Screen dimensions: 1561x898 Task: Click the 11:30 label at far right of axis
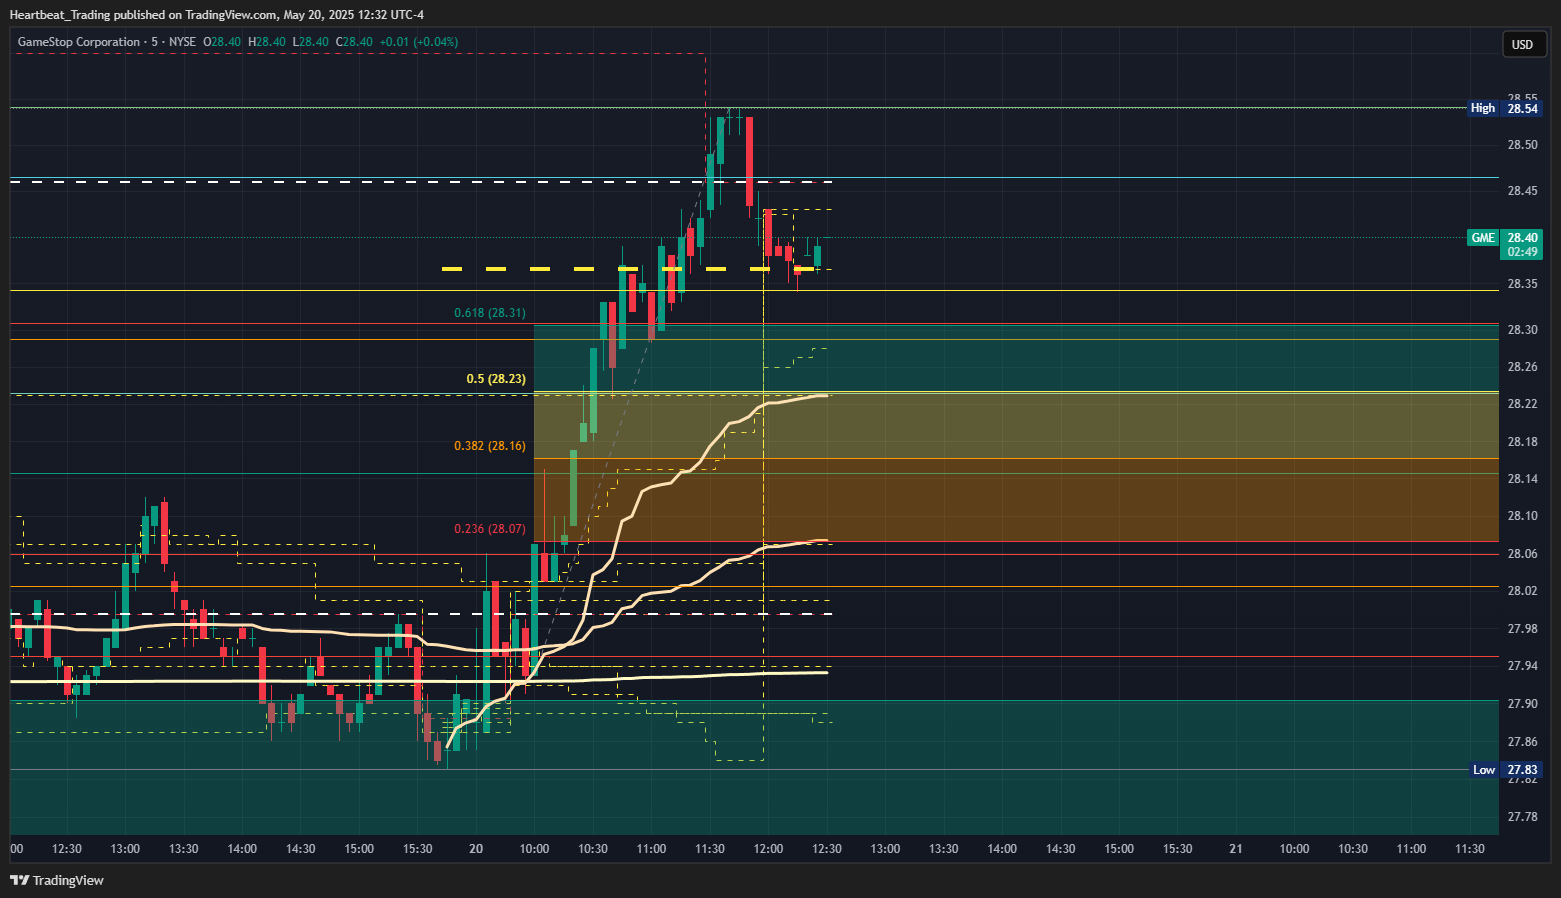tap(1470, 849)
